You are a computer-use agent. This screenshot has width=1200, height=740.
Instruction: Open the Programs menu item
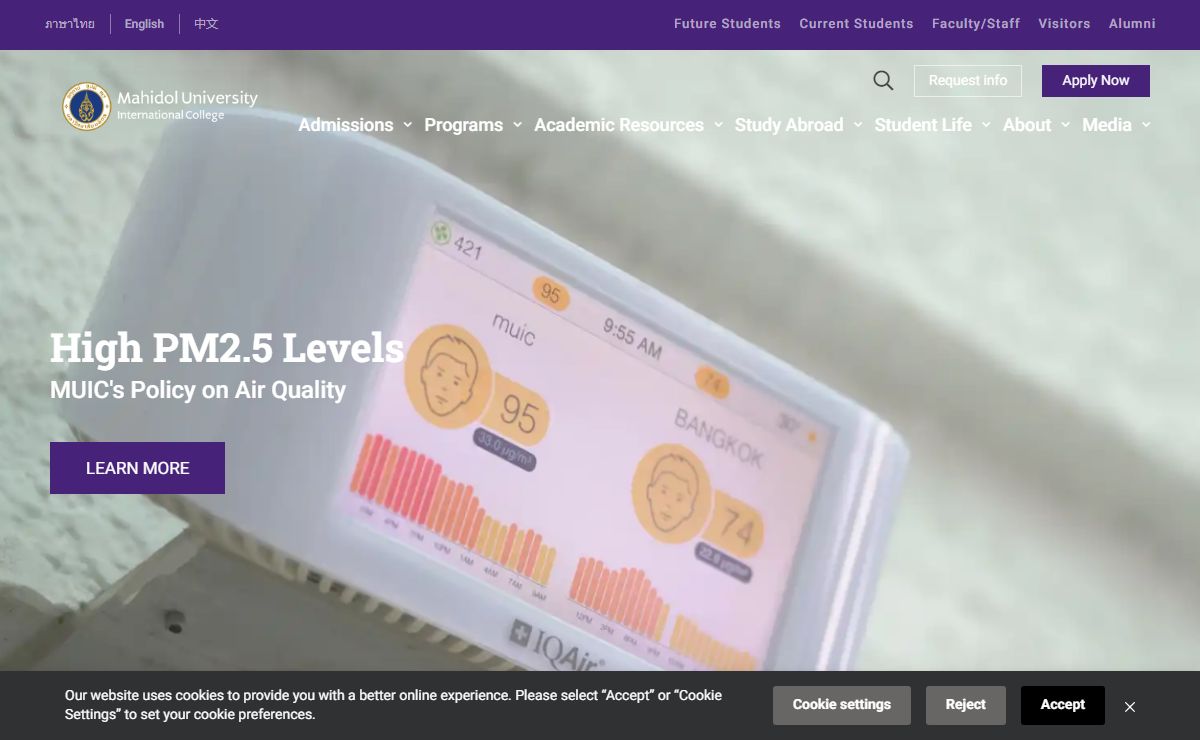(463, 125)
